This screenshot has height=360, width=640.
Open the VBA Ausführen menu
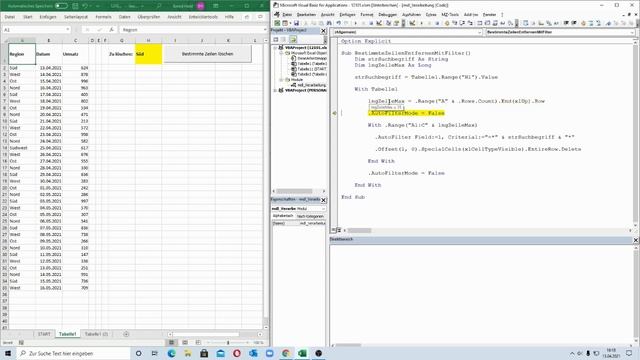(x=411, y=14)
